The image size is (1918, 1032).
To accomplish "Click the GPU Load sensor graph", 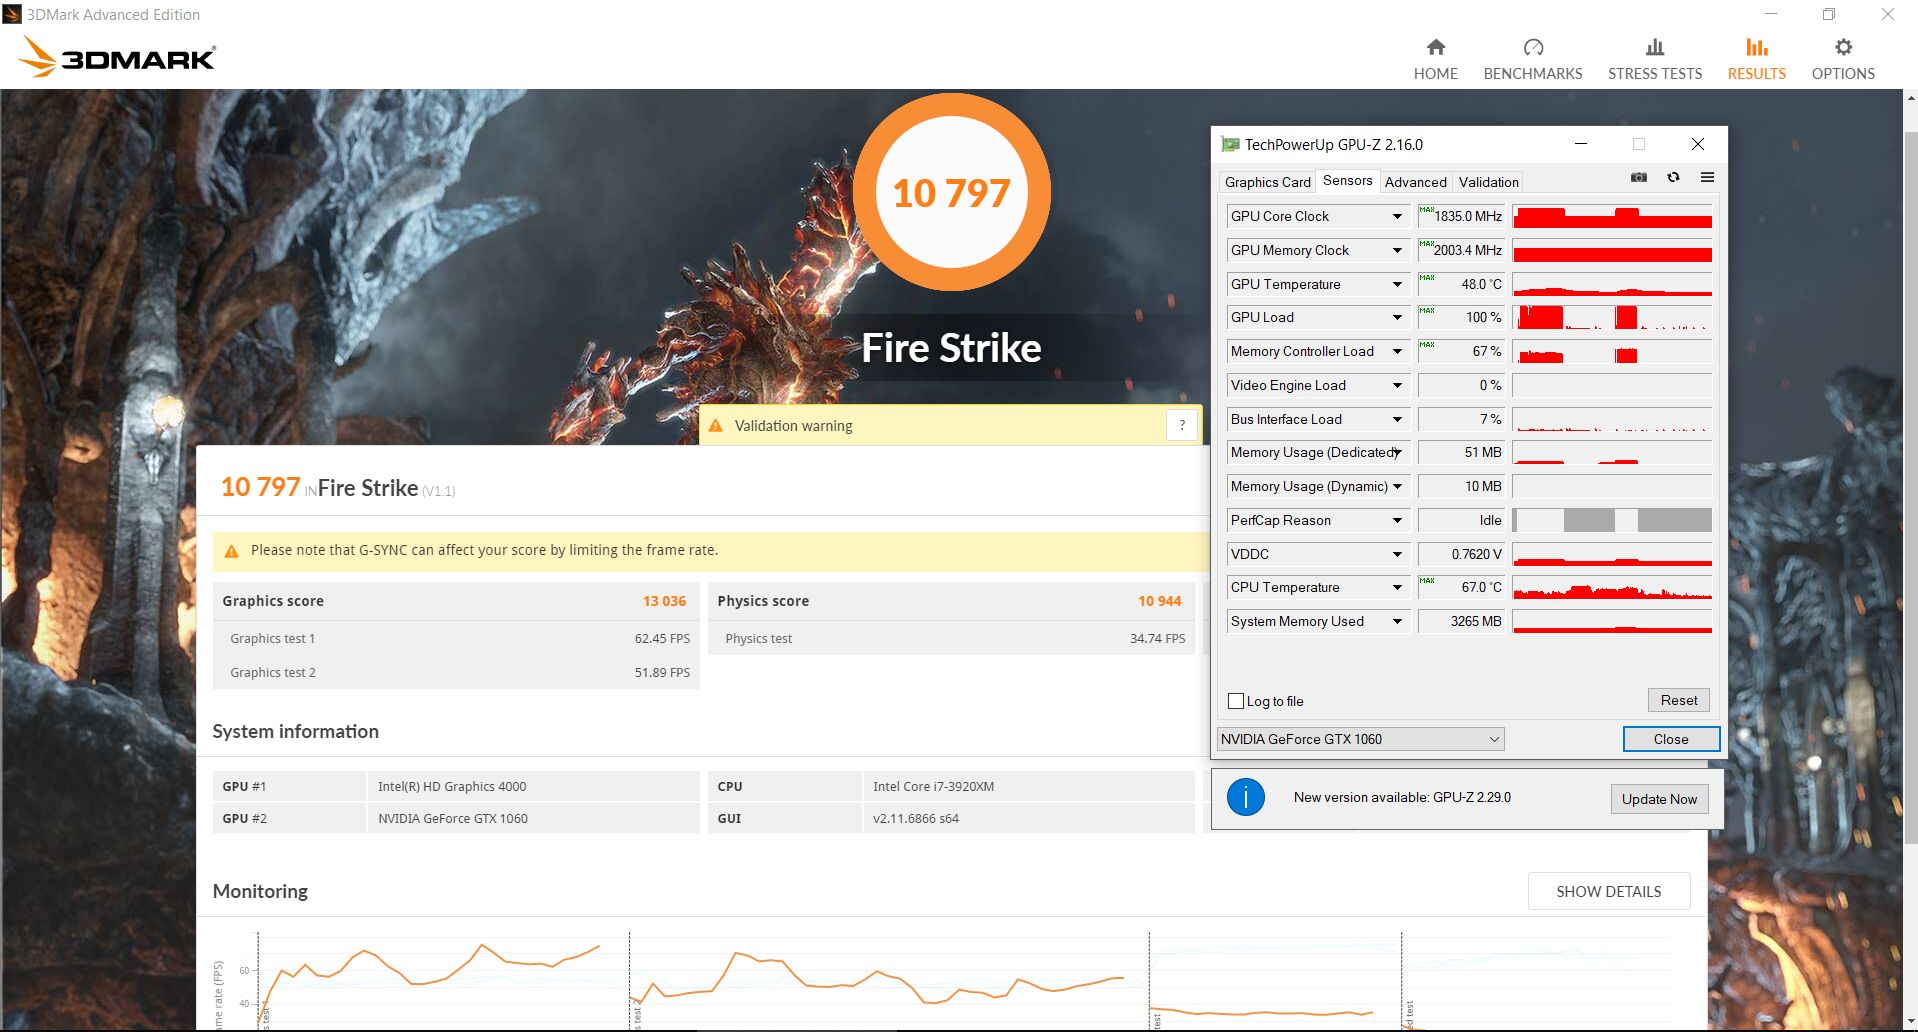I will pos(1612,317).
